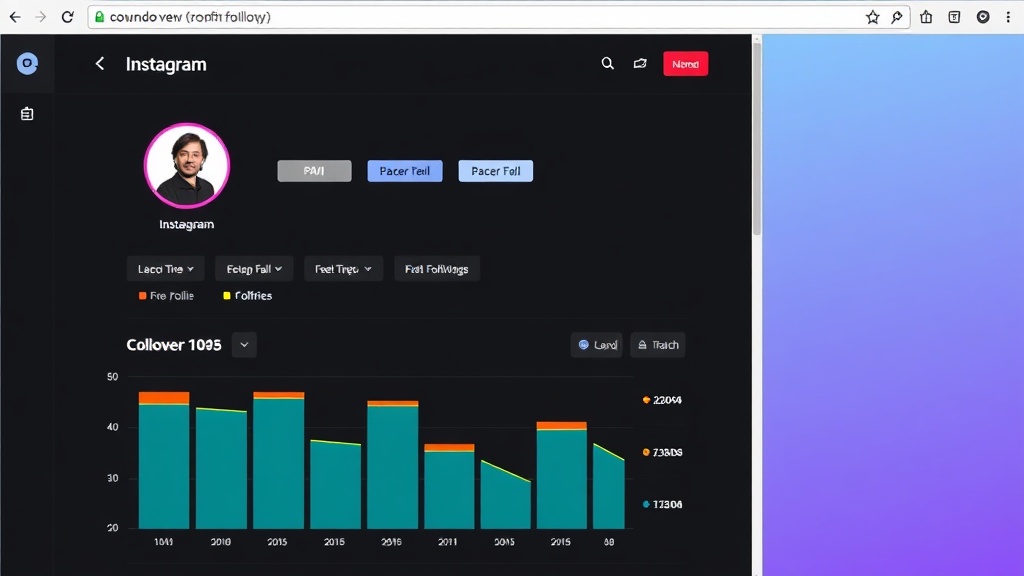Screen dimensions: 1024x576
Task: Click the profile picture avatar
Action: pos(187,166)
